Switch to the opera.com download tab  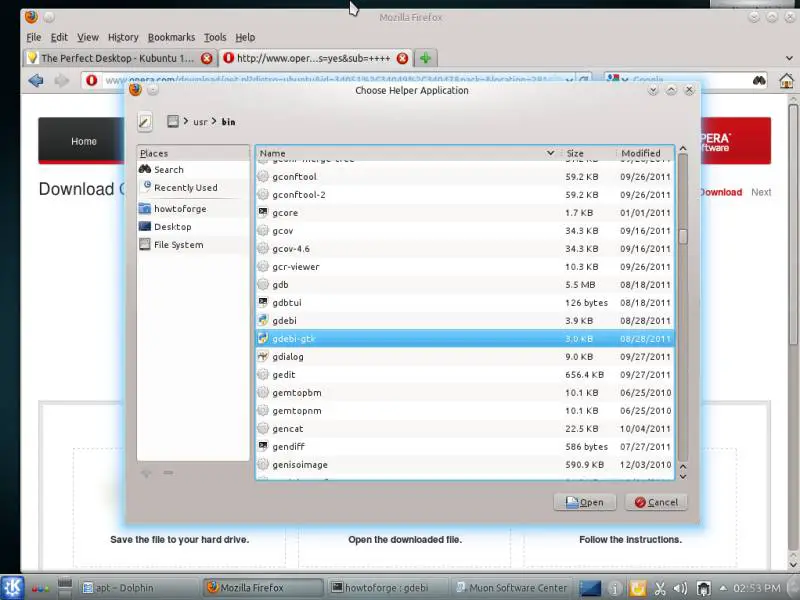click(x=316, y=58)
